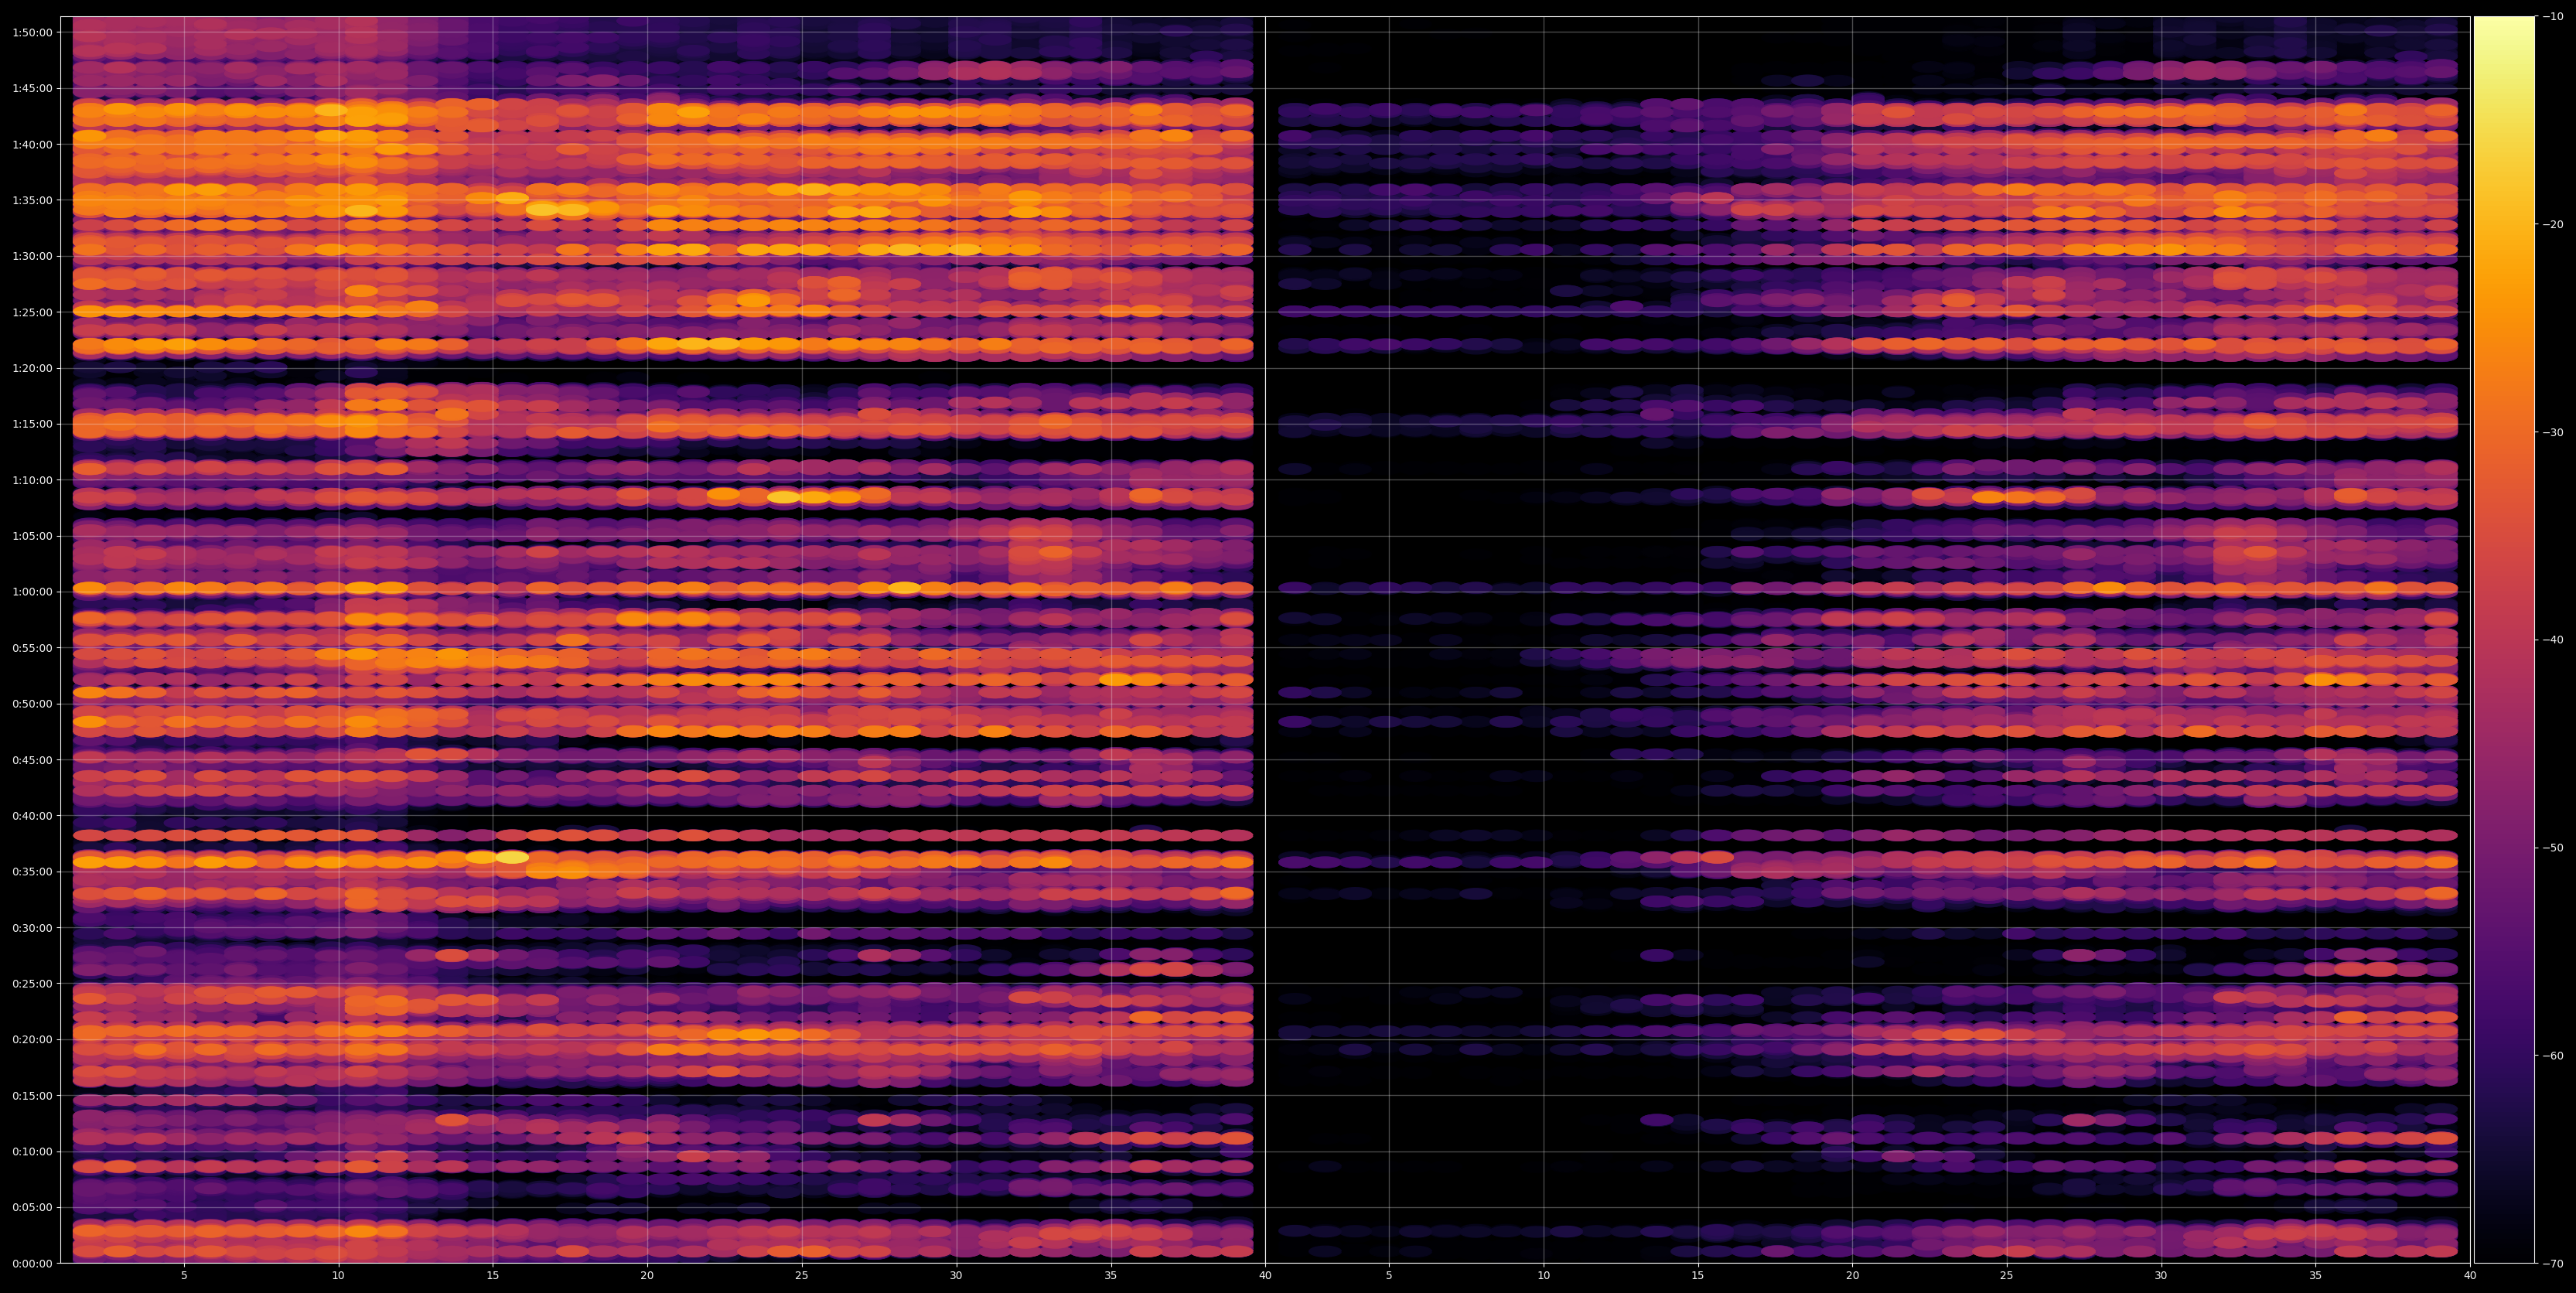Viewport: 2576px width, 1293px height.
Task: Select the 1:10:00 tick label
Action: [x=32, y=480]
